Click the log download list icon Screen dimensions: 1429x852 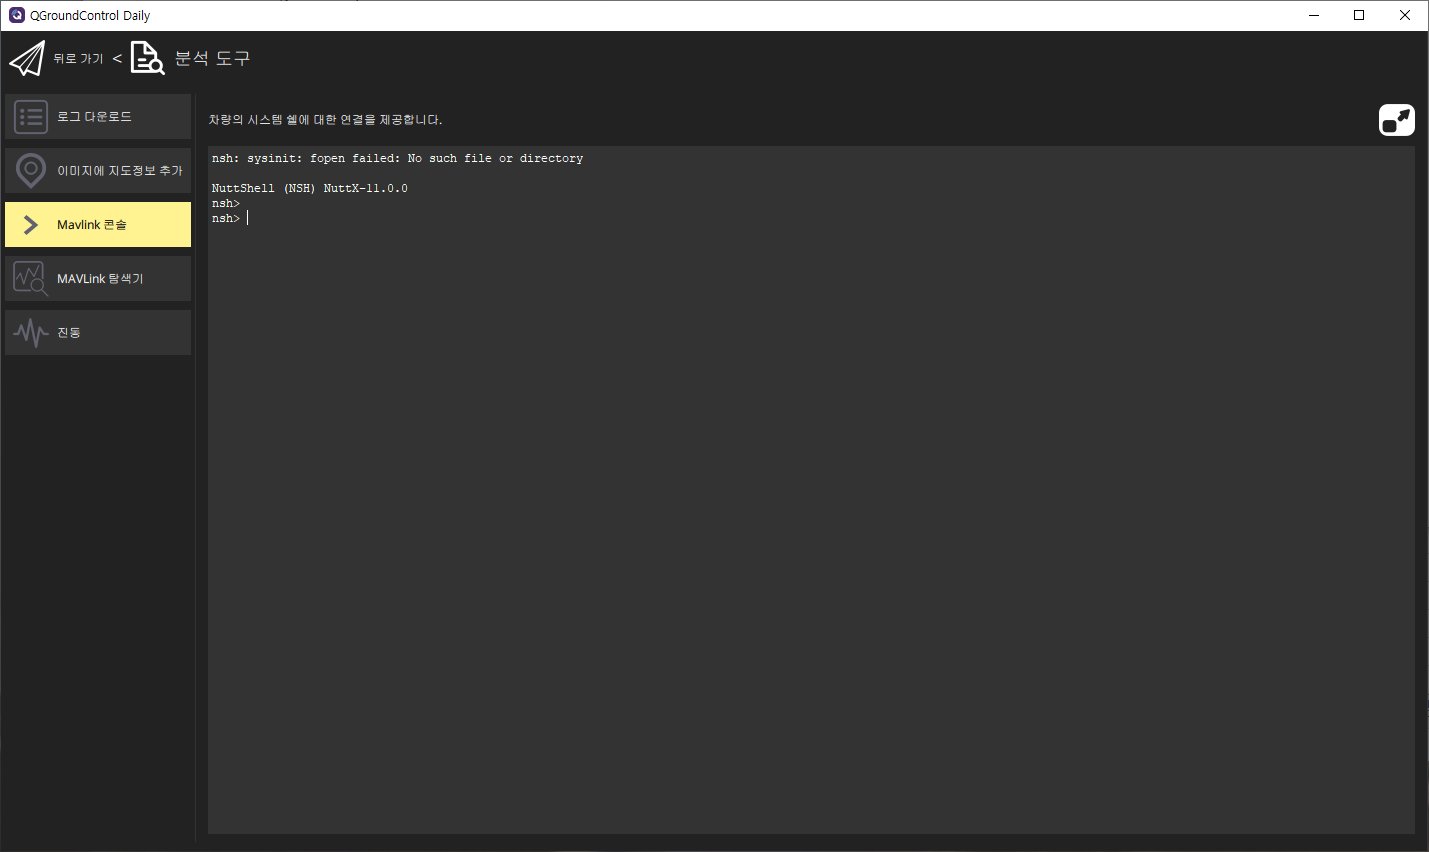(31, 117)
